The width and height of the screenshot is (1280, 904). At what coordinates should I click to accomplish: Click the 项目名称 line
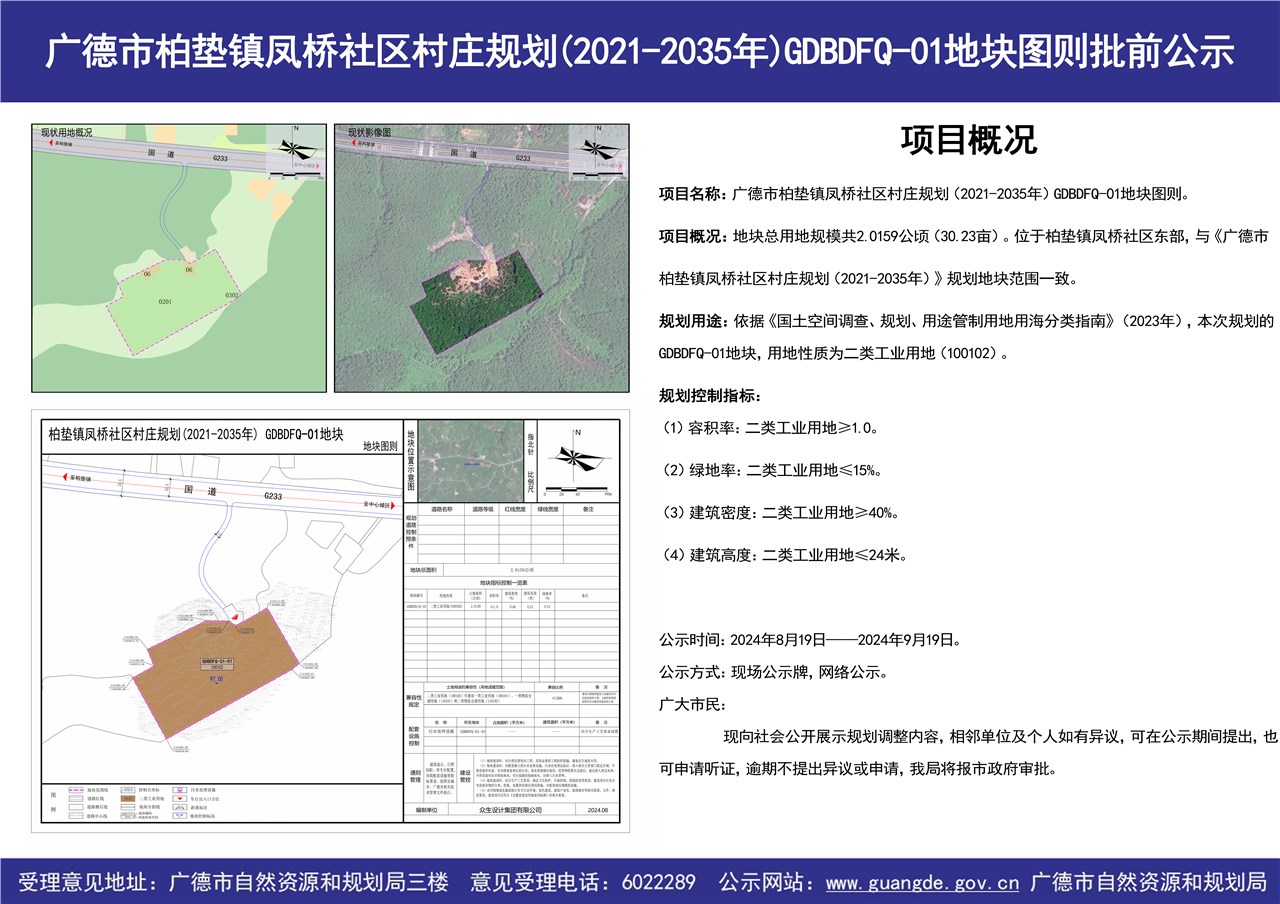pyautogui.click(x=924, y=193)
